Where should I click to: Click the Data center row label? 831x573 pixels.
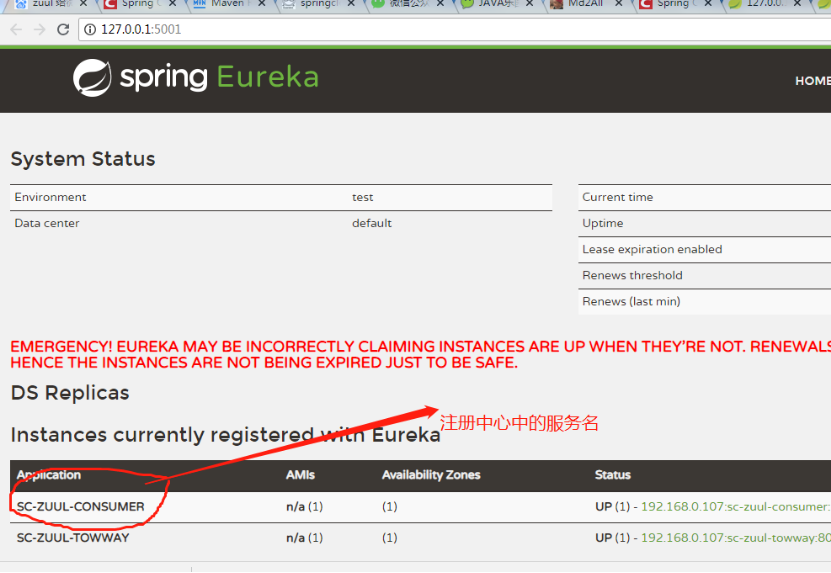point(47,223)
